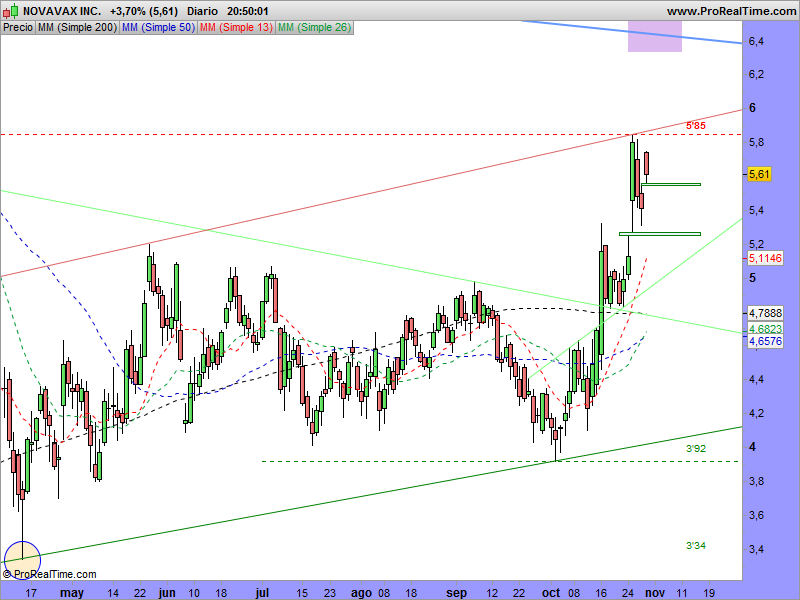Click the blue circle marker at chart low
The image size is (800, 600).
pos(22,559)
